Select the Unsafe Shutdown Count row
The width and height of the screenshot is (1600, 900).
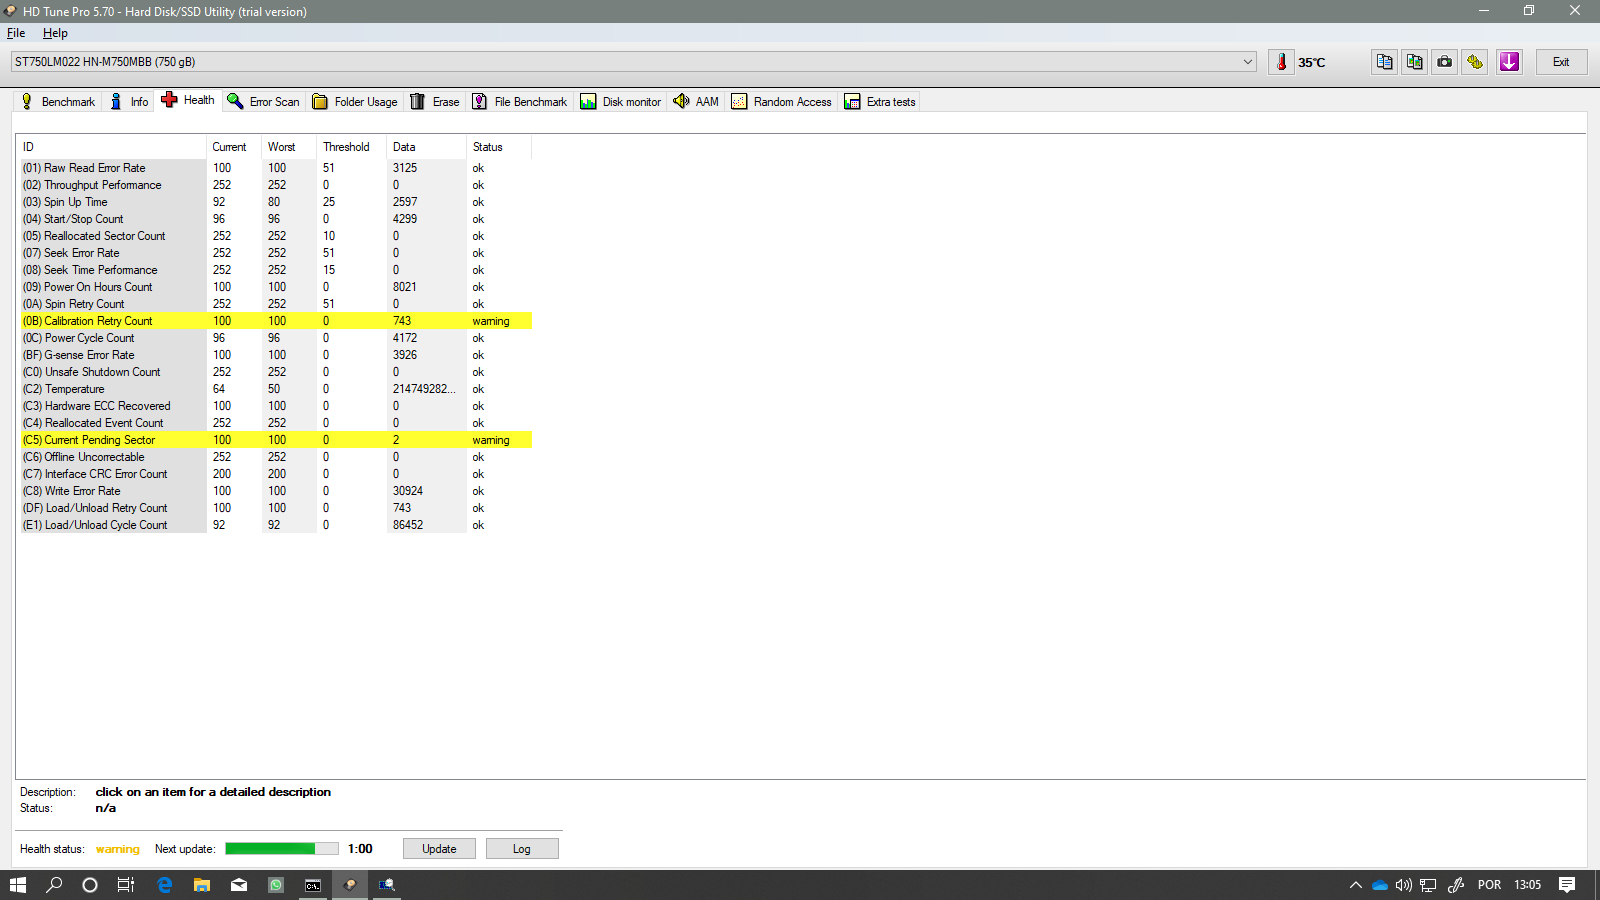click(276, 372)
